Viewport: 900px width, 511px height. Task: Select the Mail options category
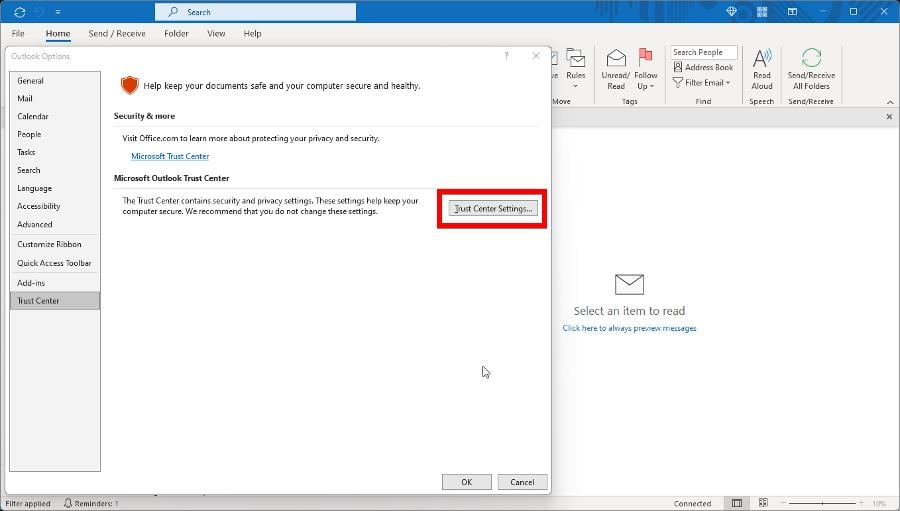click(x=55, y=99)
